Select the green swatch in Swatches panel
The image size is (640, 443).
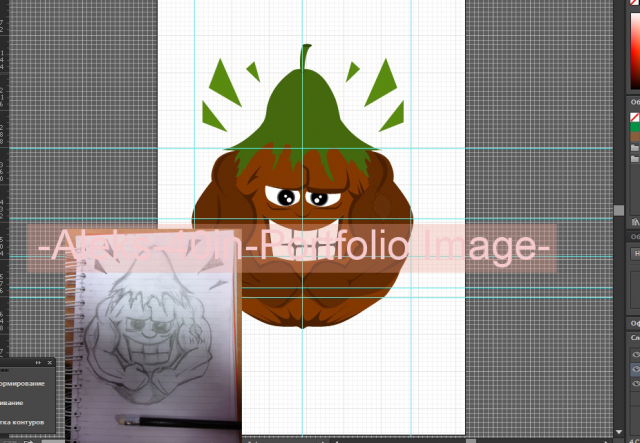coord(635,127)
